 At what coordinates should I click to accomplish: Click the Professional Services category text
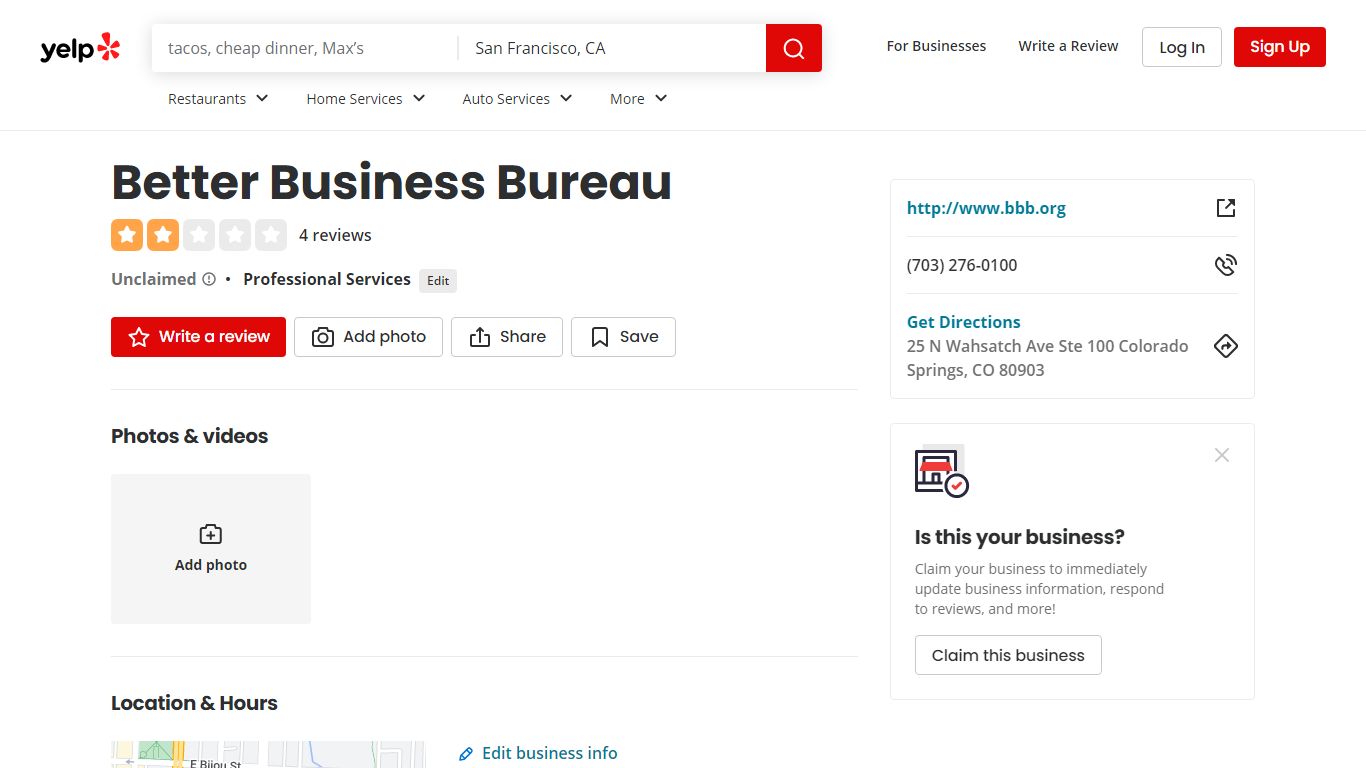pyautogui.click(x=327, y=279)
